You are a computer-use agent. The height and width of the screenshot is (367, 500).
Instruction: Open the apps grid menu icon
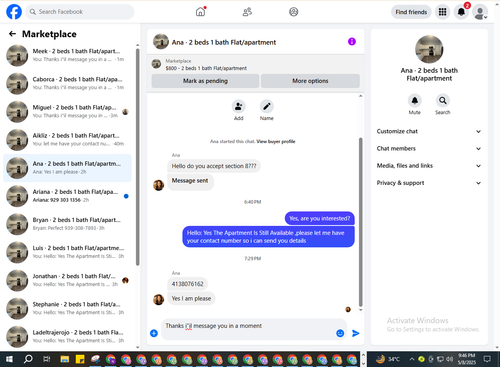click(x=442, y=12)
